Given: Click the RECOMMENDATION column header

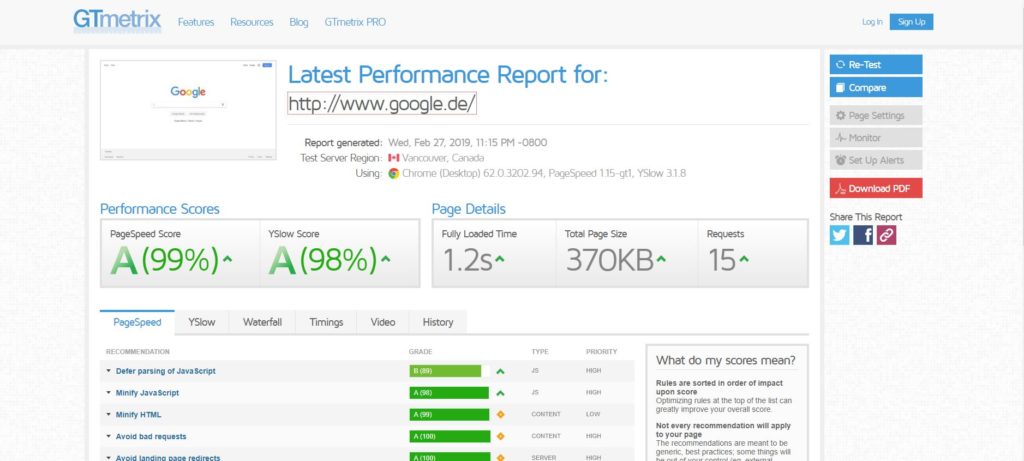Looking at the screenshot, I should coord(138,352).
